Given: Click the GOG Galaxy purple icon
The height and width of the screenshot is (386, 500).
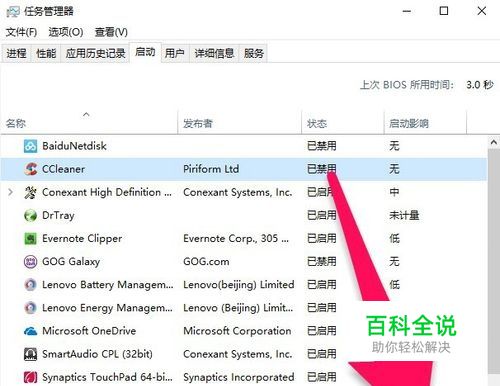Looking at the screenshot, I should coord(30,262).
